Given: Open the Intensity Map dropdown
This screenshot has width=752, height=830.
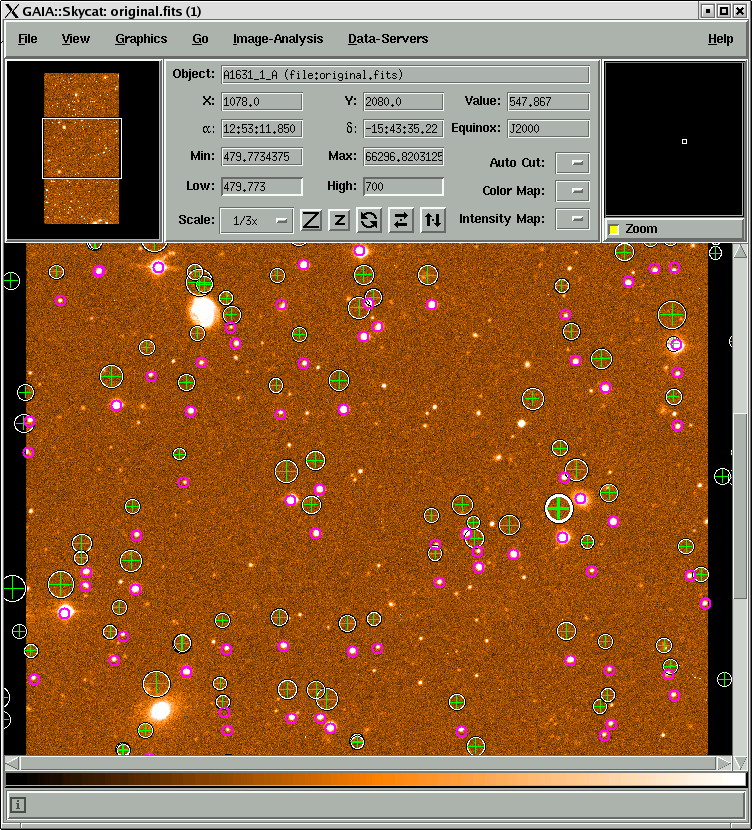Looking at the screenshot, I should coord(573,219).
